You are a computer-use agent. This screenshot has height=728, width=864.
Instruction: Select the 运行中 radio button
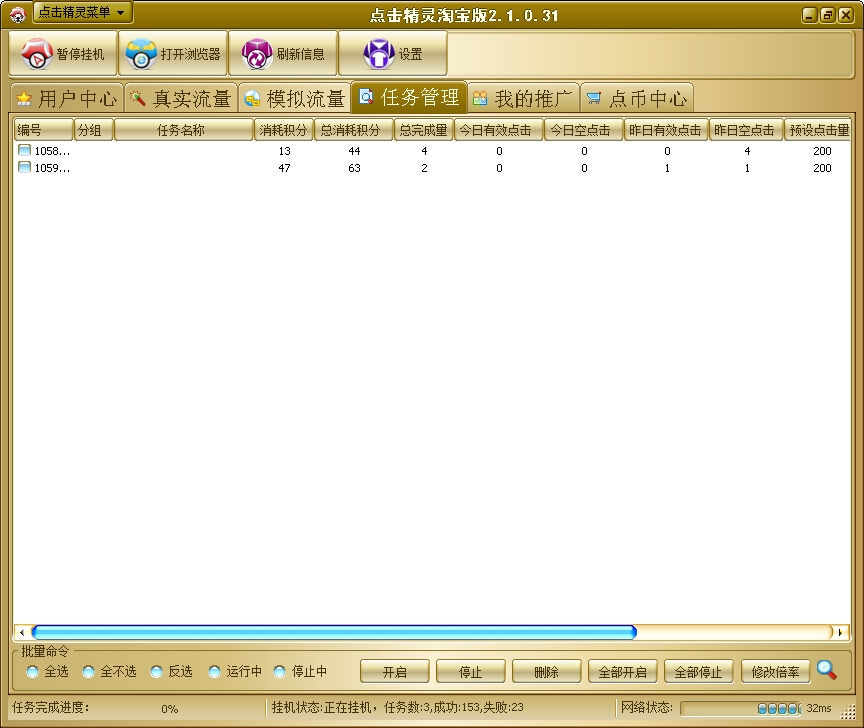(214, 671)
